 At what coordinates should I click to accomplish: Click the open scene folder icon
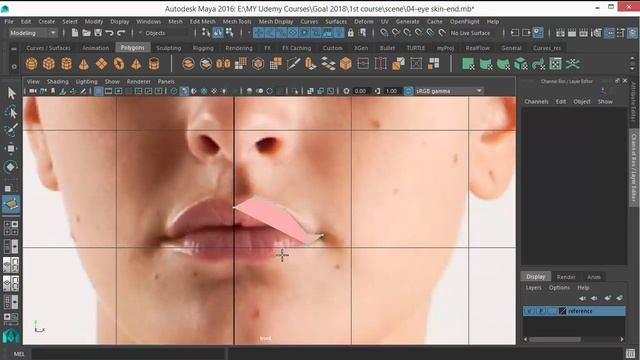pyautogui.click(x=87, y=33)
